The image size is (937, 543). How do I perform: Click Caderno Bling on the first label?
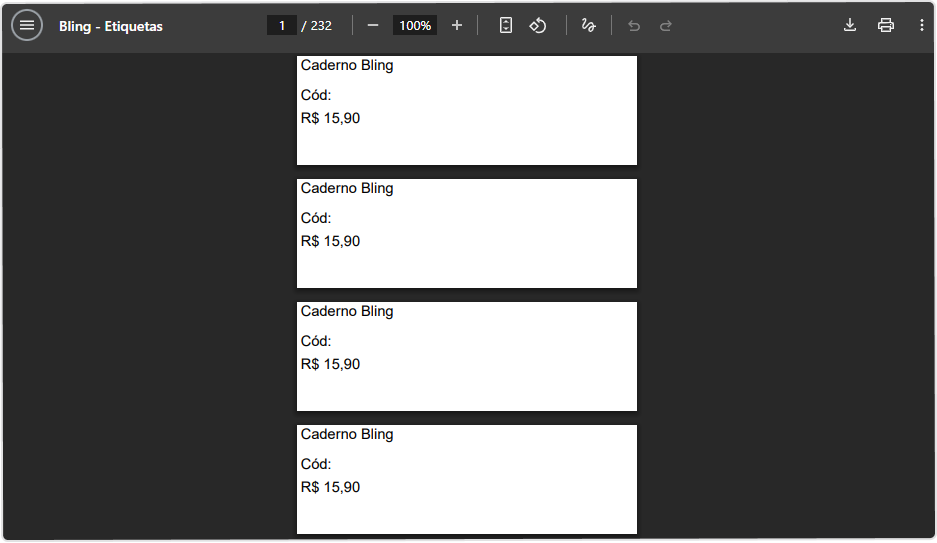pos(347,66)
